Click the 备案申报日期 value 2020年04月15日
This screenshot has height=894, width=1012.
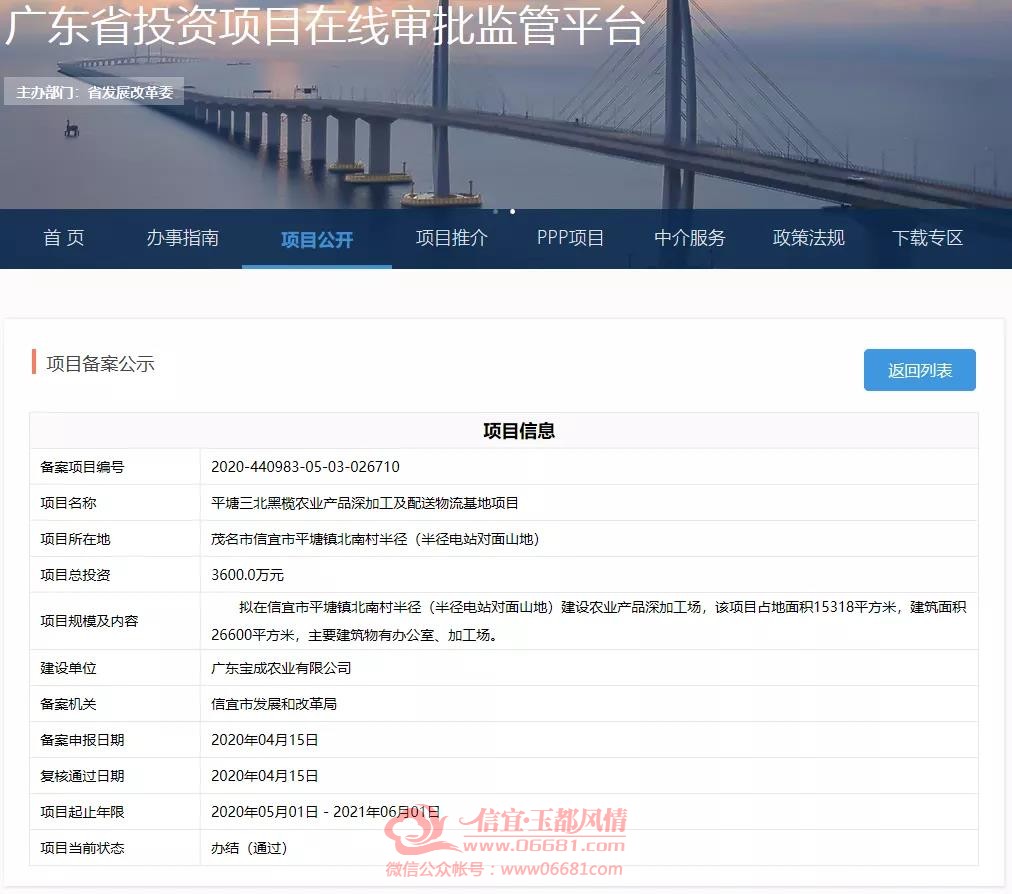pyautogui.click(x=265, y=740)
